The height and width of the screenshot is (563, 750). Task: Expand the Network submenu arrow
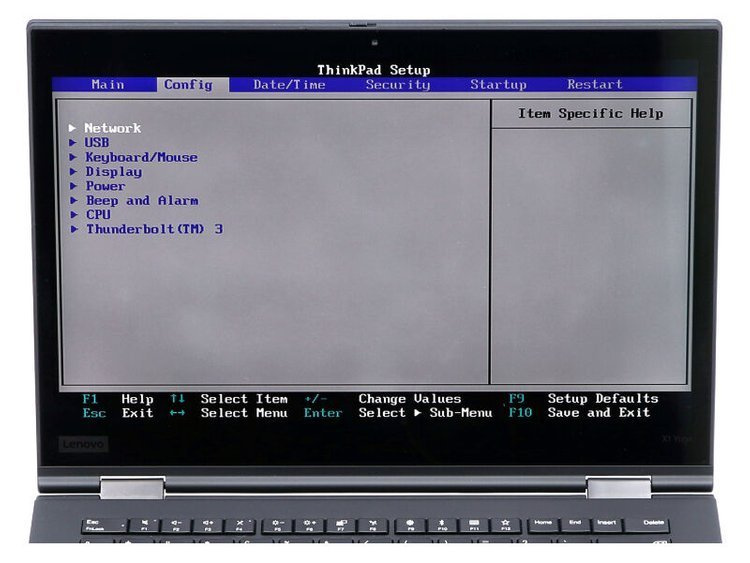pyautogui.click(x=73, y=128)
